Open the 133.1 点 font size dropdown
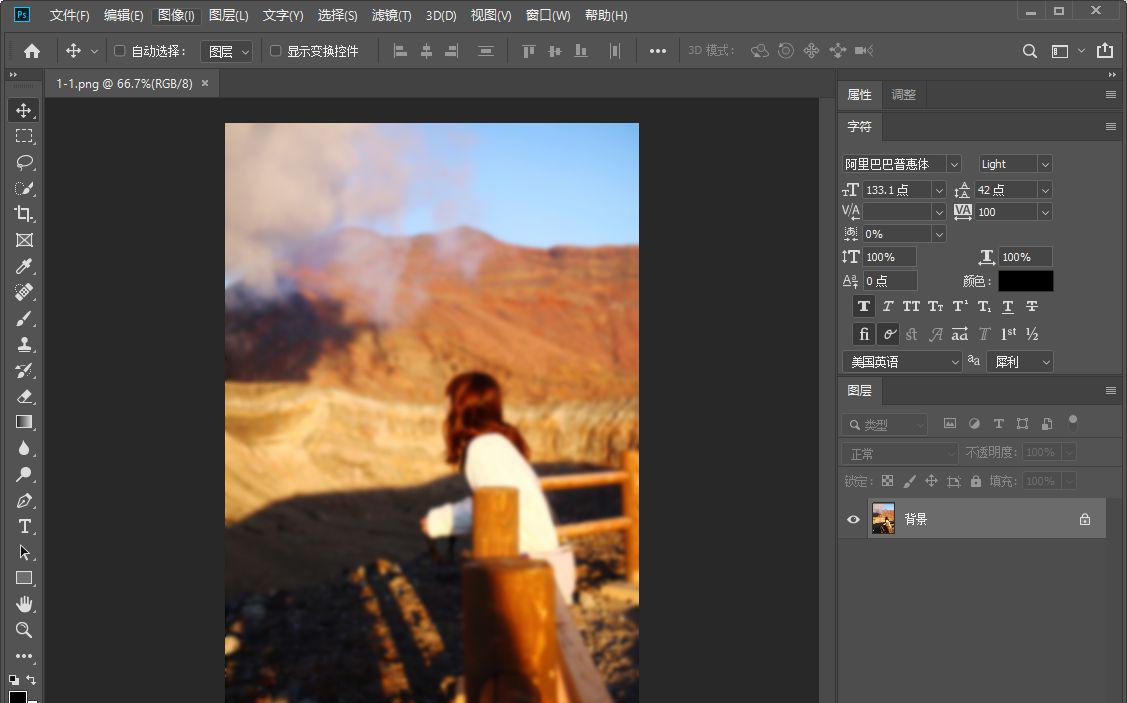 coord(938,190)
